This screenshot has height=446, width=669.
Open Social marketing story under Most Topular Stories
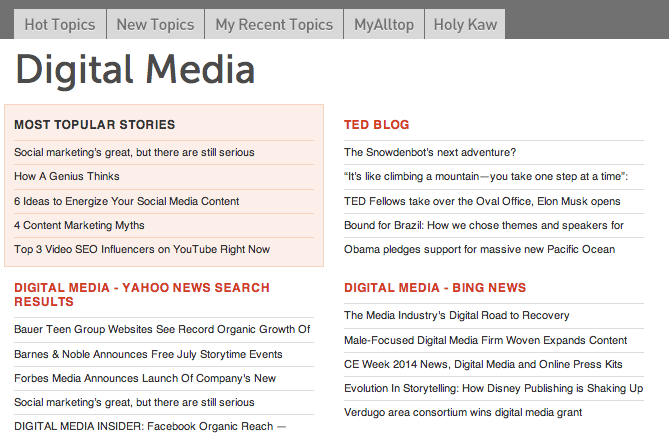pos(134,152)
